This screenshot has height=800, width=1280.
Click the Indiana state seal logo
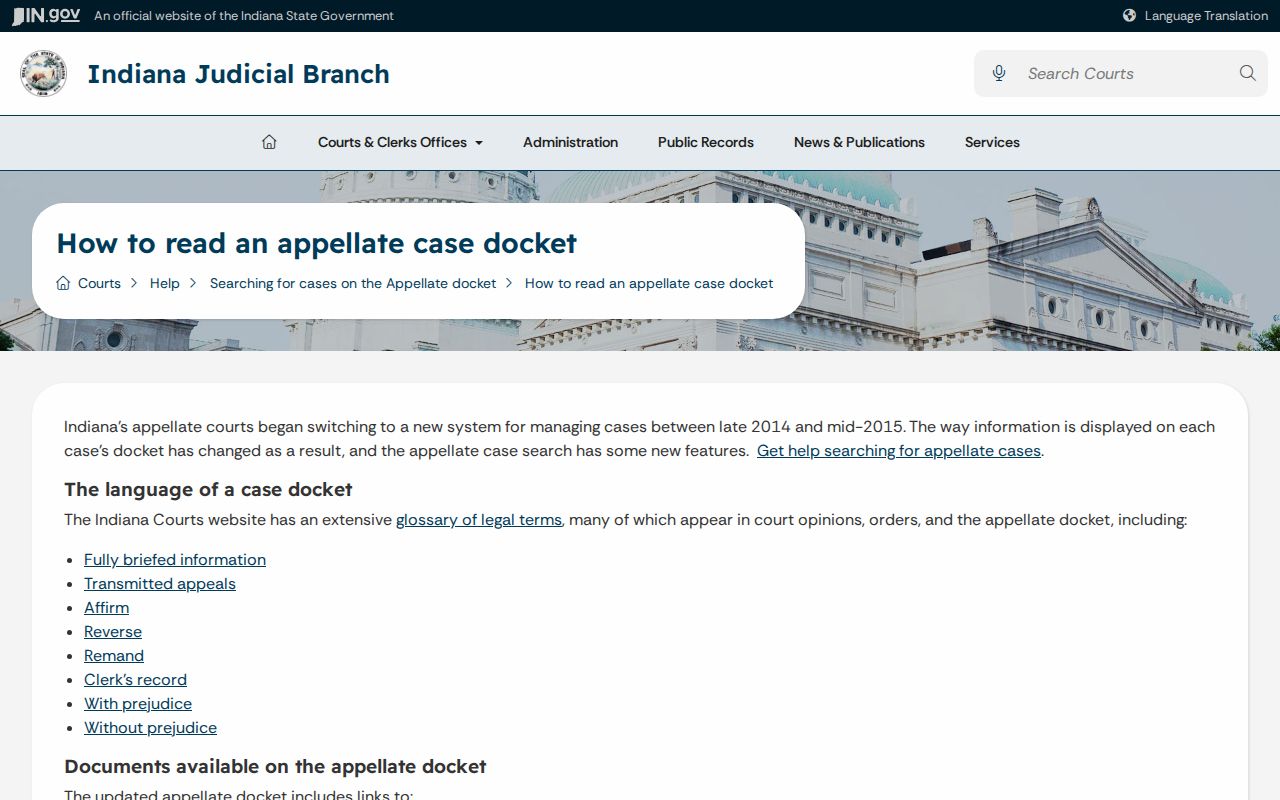(43, 74)
